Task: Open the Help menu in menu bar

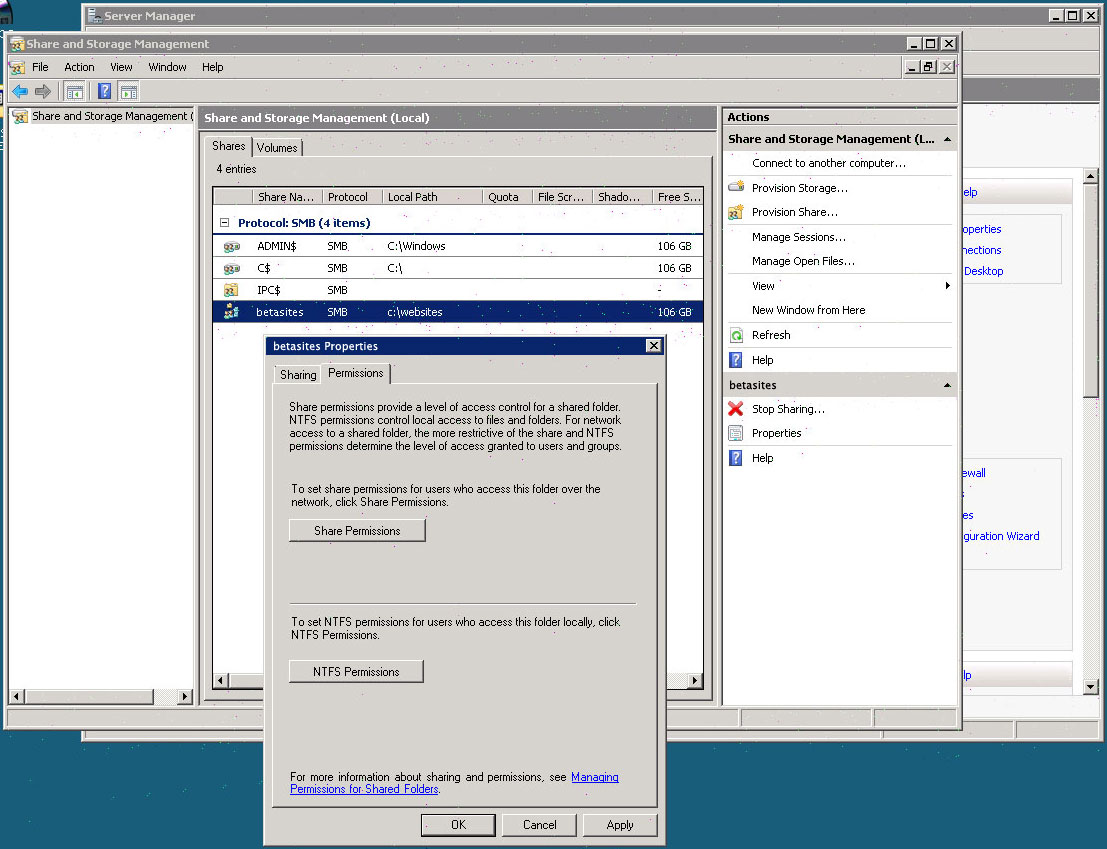Action: pyautogui.click(x=213, y=67)
